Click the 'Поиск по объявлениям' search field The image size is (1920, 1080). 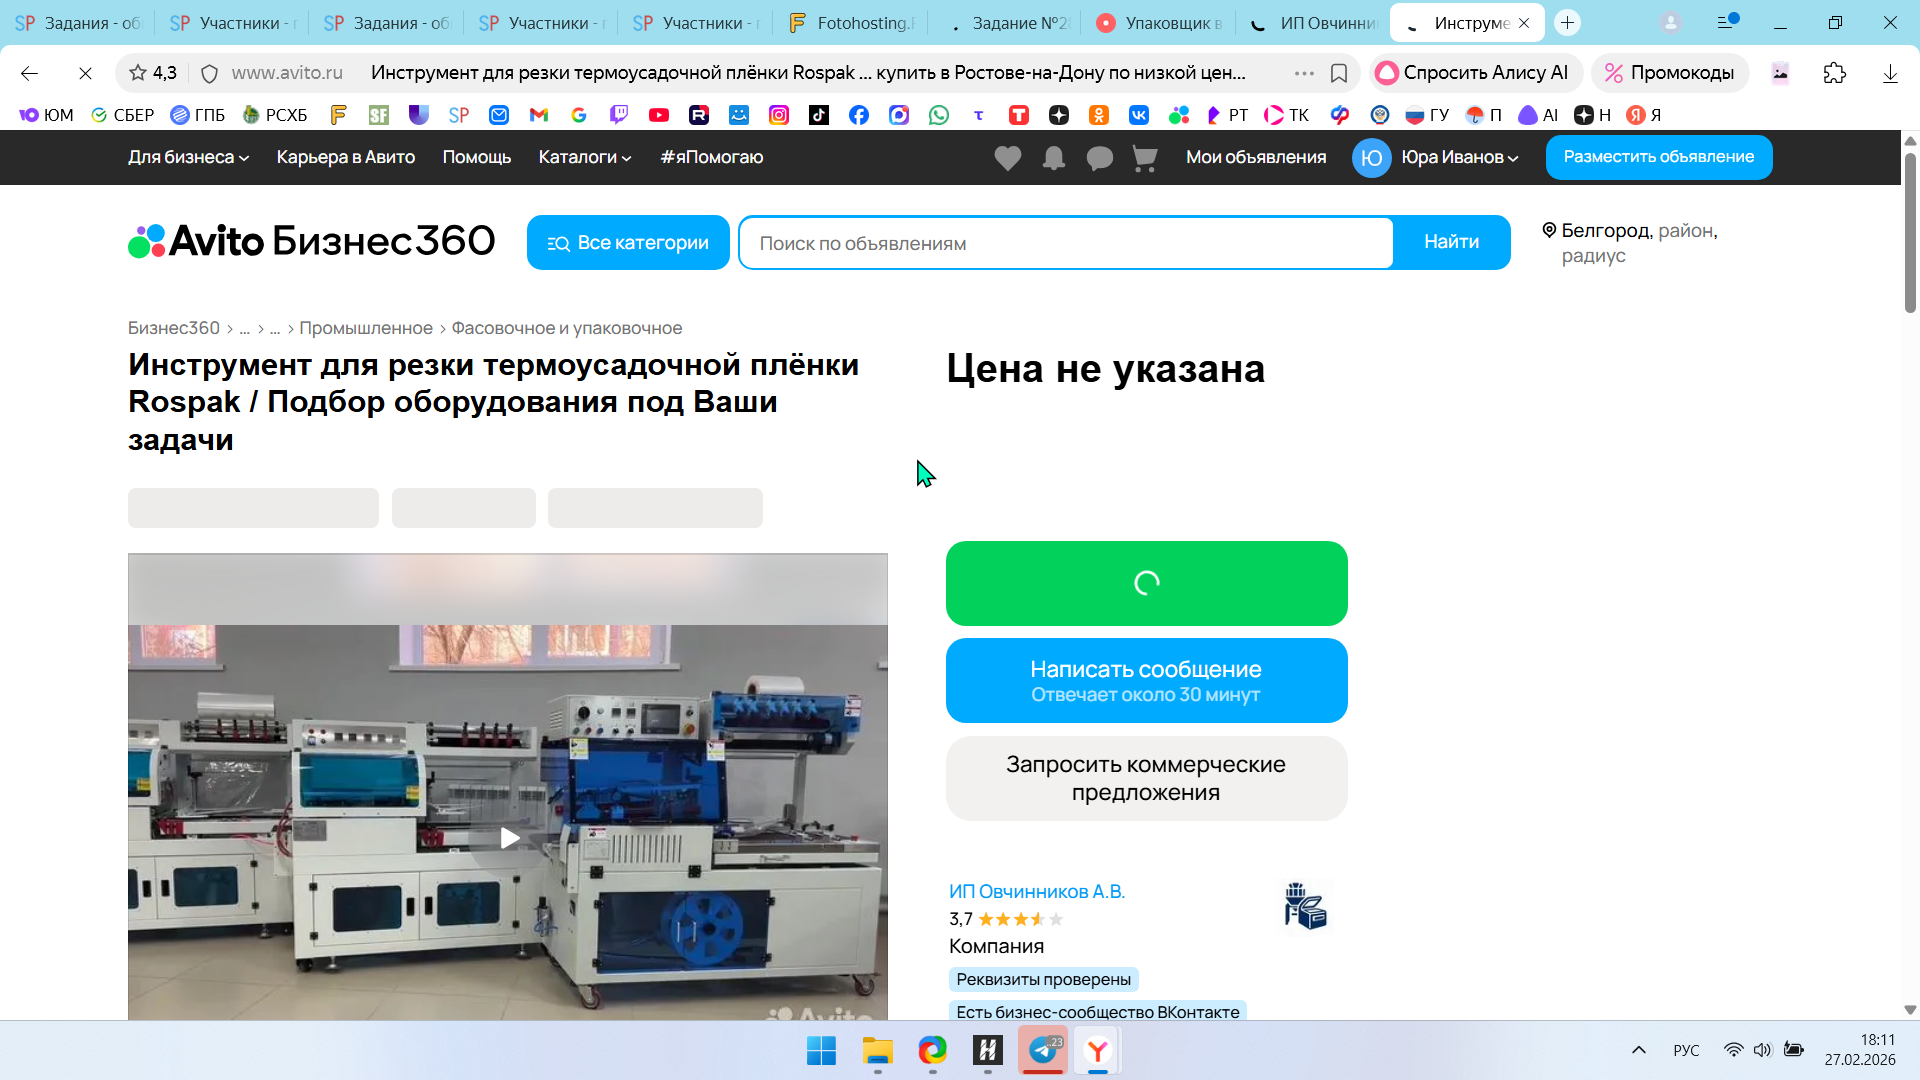pyautogui.click(x=1066, y=243)
